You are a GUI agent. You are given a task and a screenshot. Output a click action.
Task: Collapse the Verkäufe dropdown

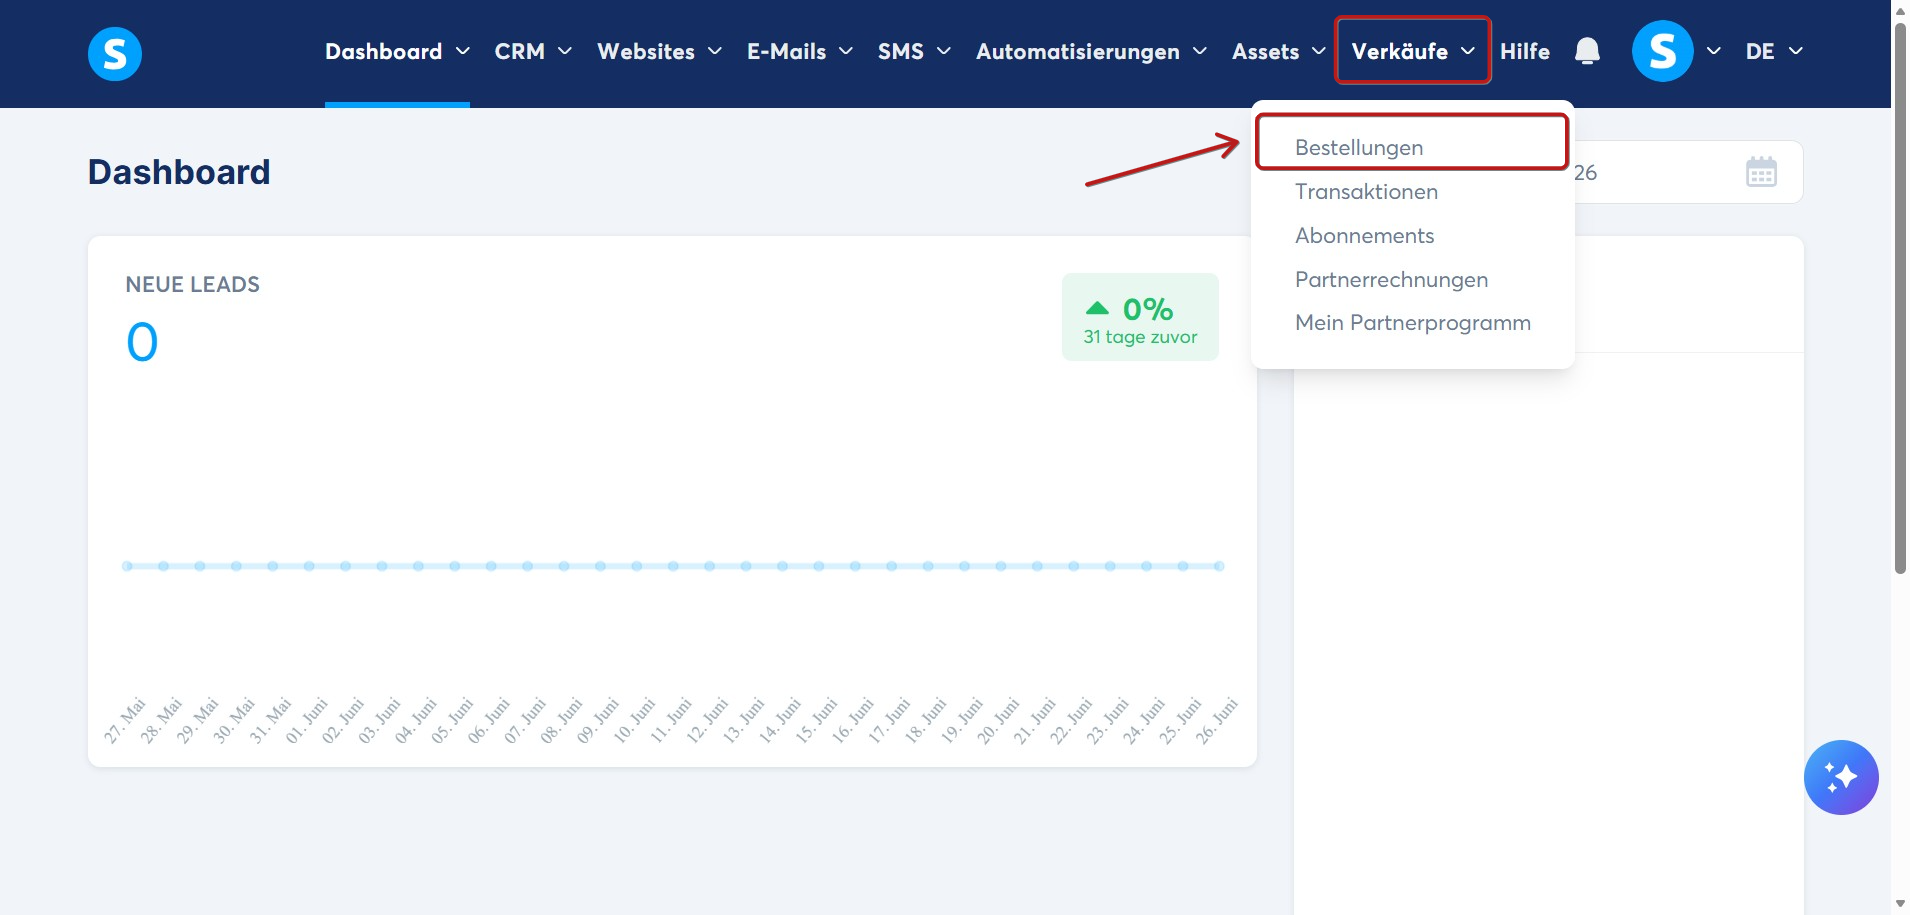1413,51
